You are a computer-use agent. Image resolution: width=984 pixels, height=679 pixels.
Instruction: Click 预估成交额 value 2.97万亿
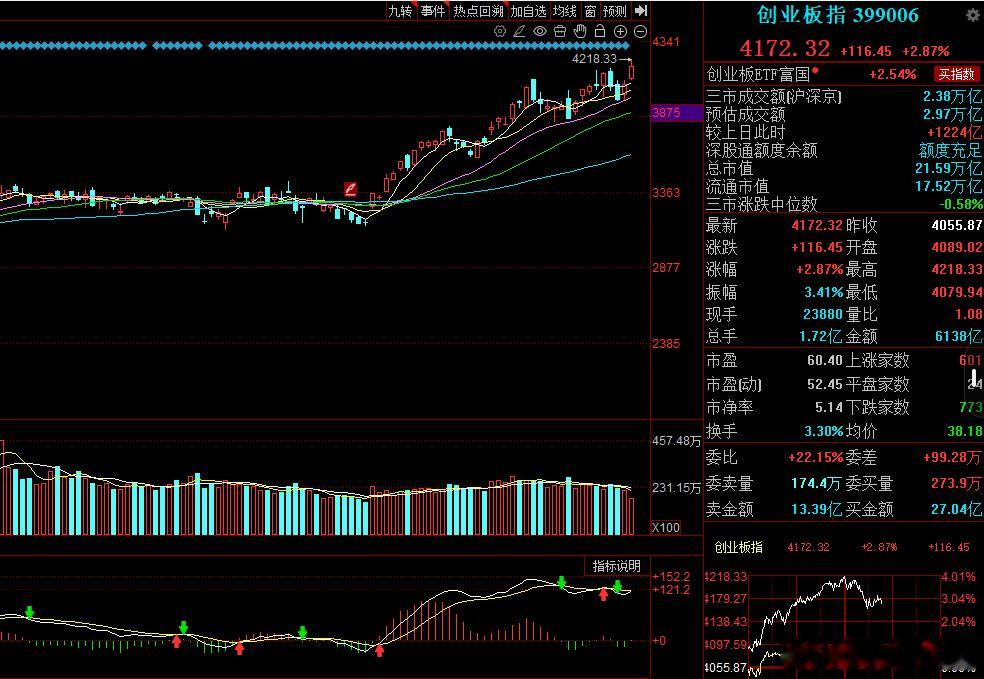[952, 114]
